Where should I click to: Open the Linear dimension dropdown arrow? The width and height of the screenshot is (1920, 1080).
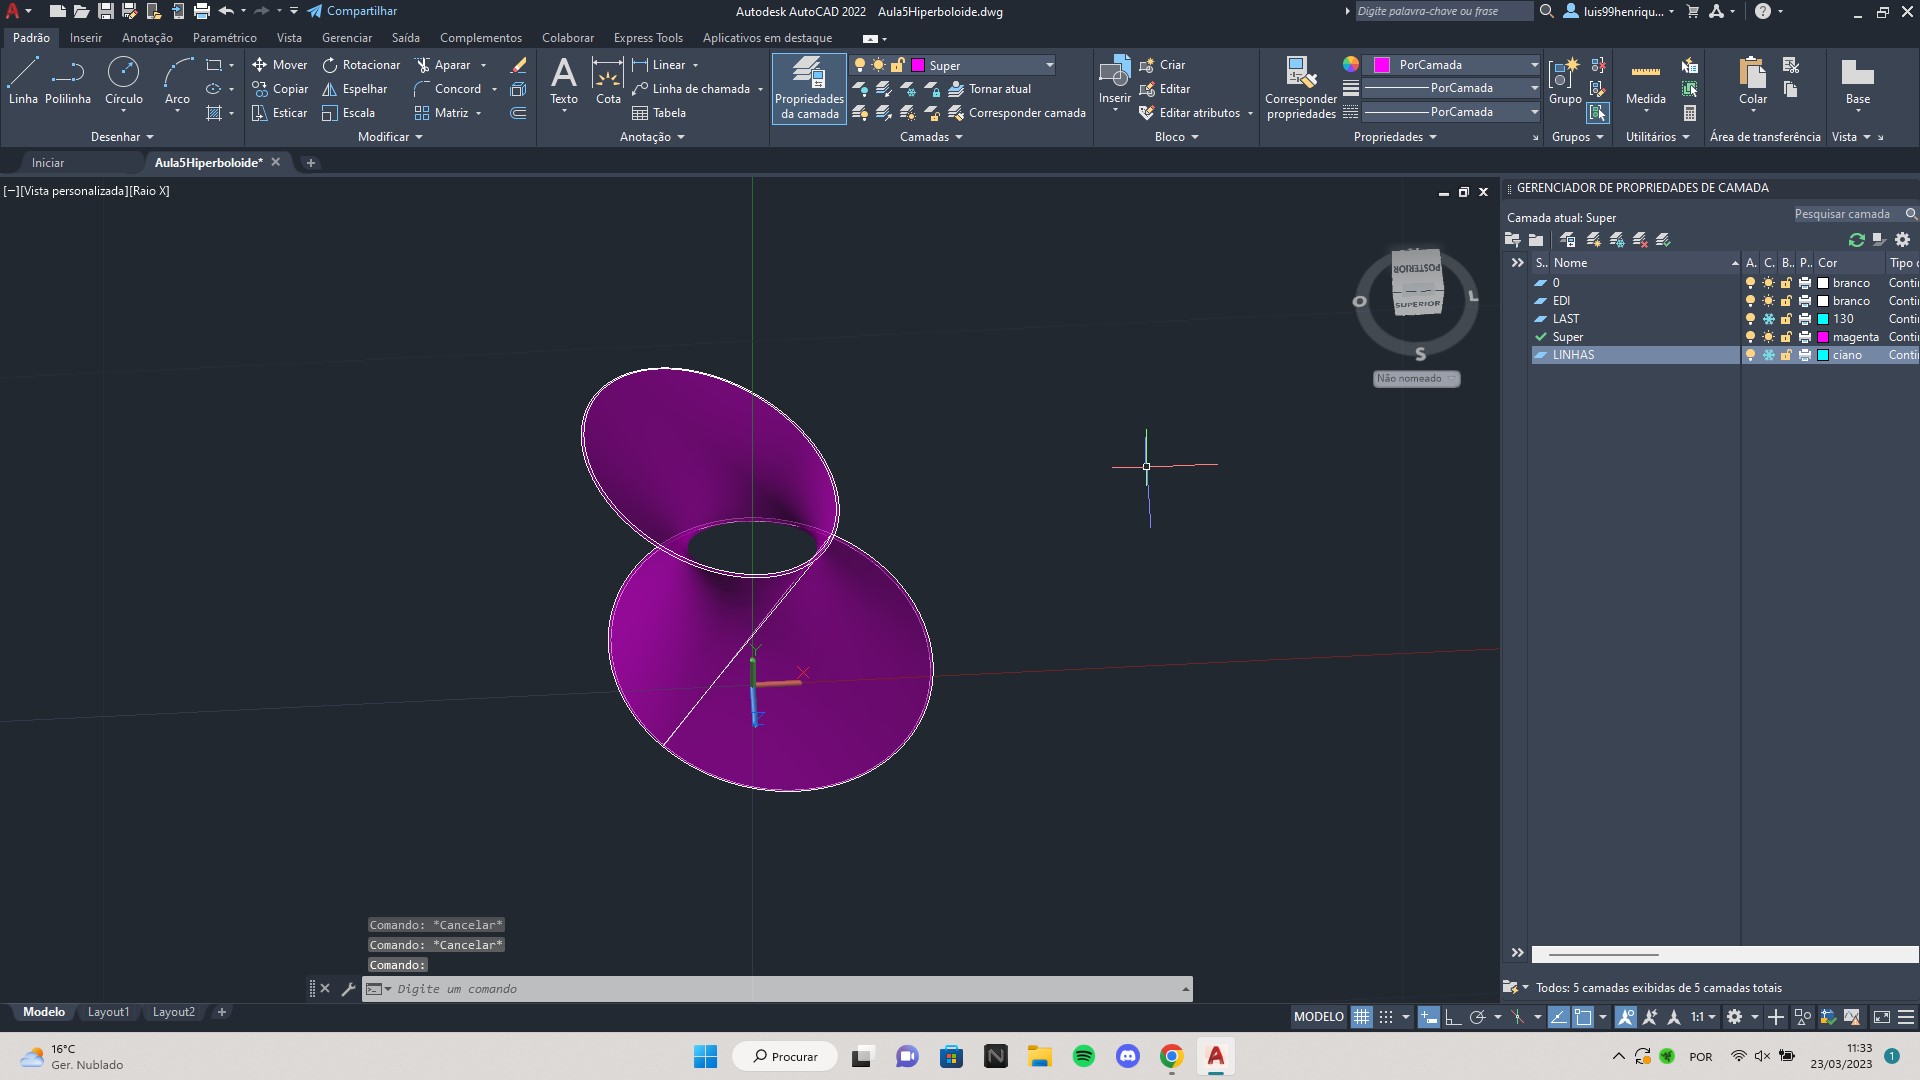point(695,65)
